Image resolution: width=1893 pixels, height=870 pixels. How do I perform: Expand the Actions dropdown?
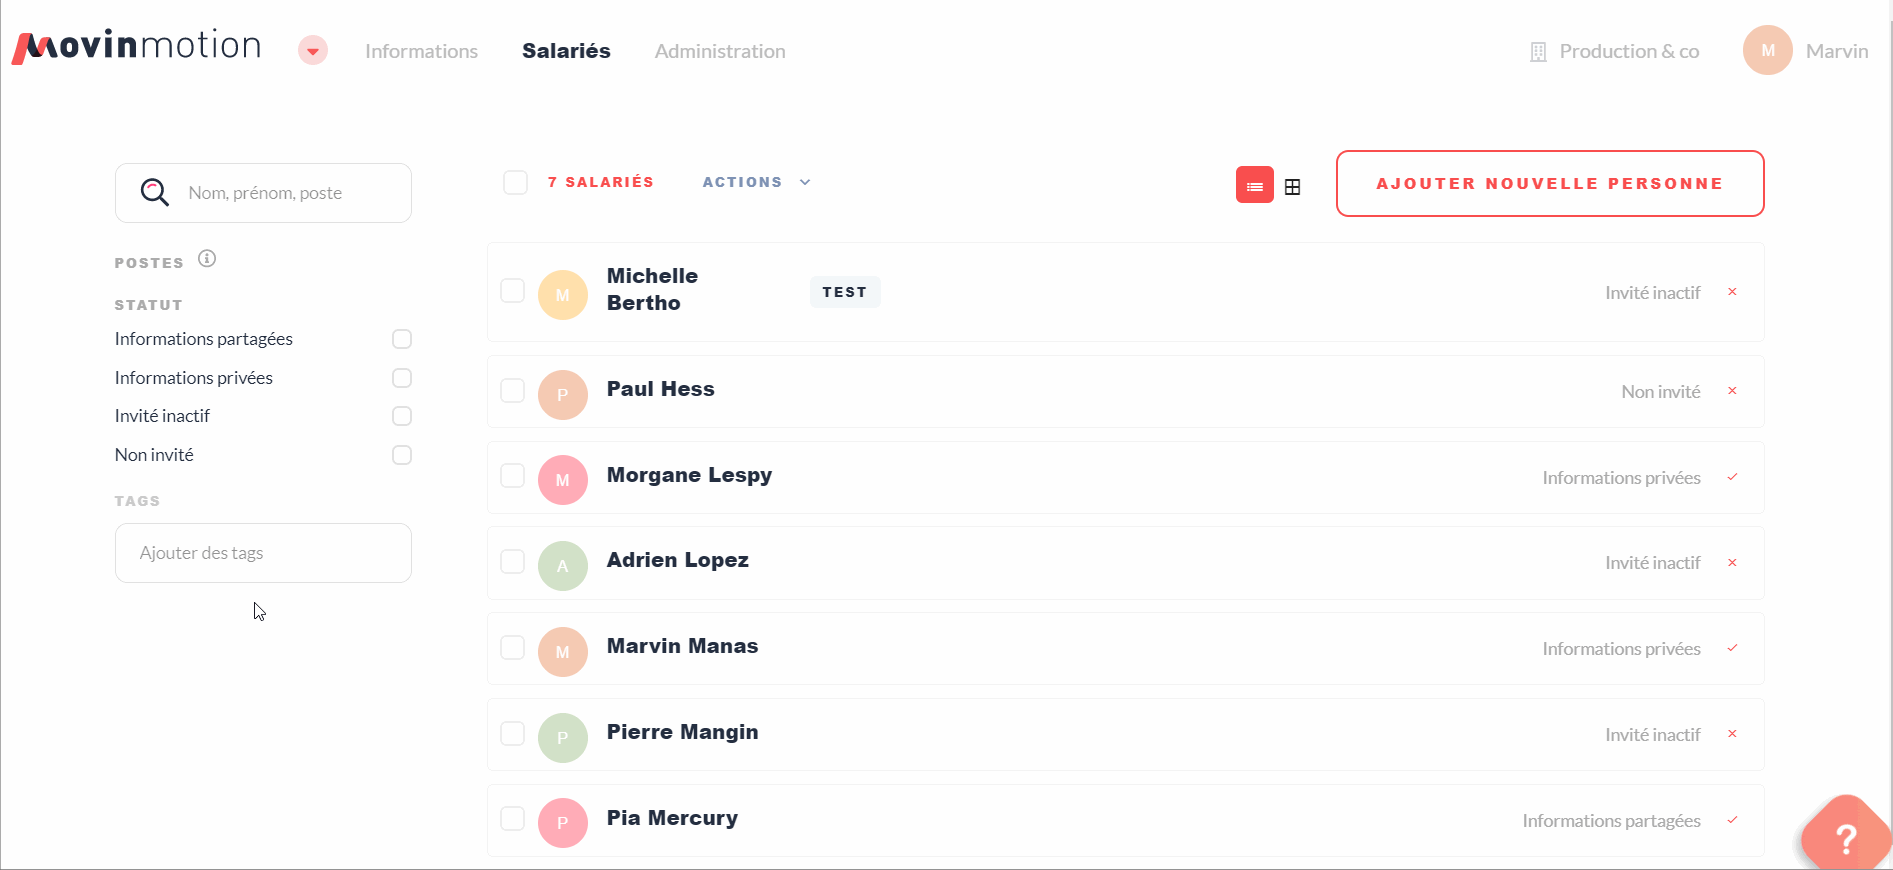756,182
